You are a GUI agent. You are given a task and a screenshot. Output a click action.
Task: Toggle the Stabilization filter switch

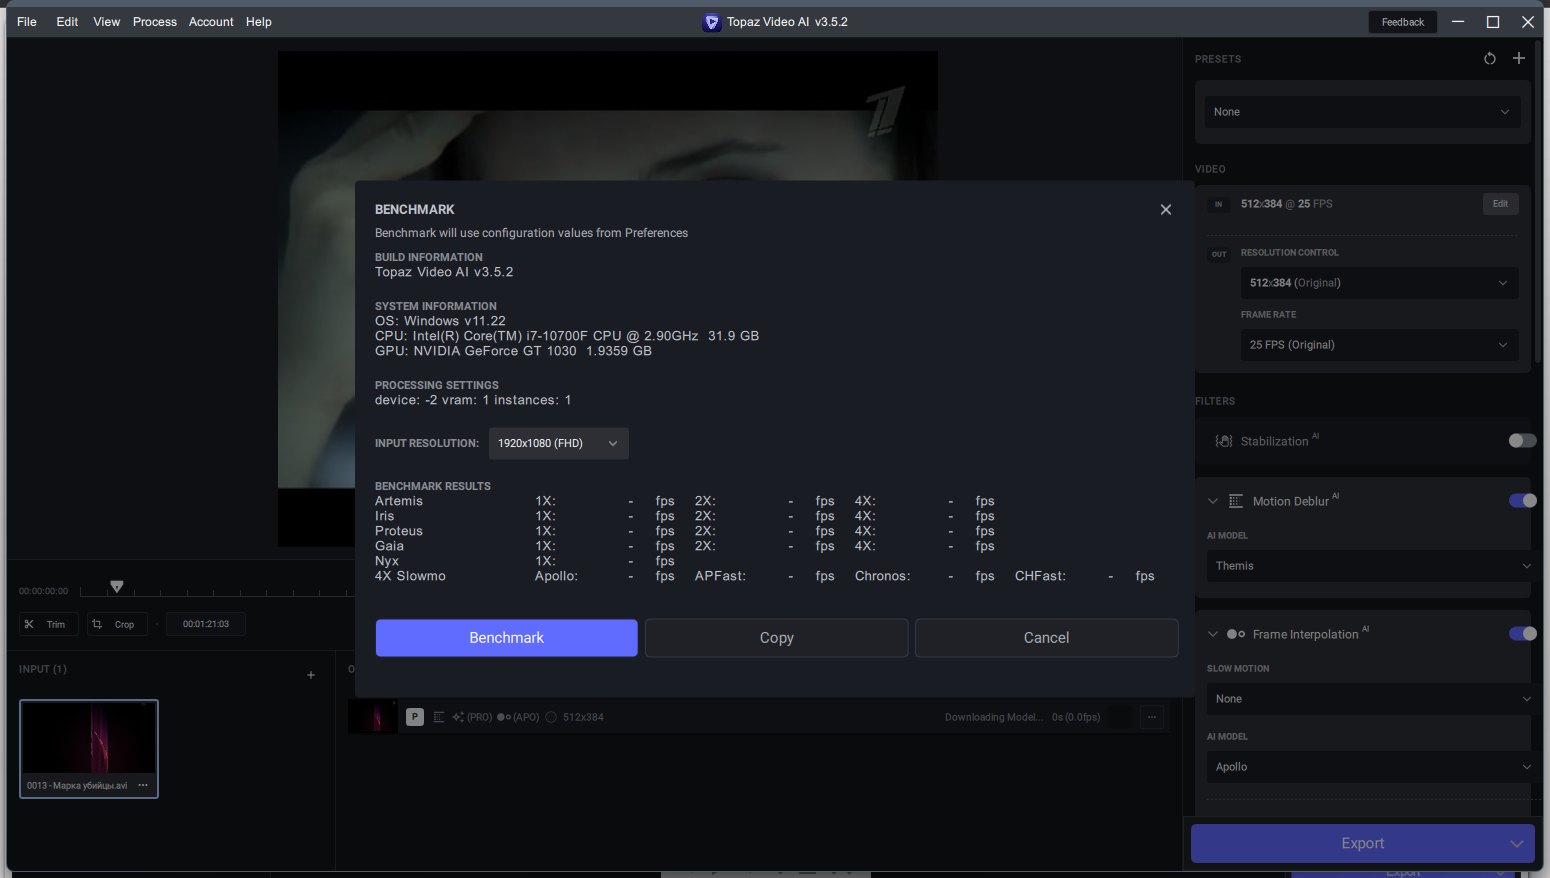tap(1522, 441)
